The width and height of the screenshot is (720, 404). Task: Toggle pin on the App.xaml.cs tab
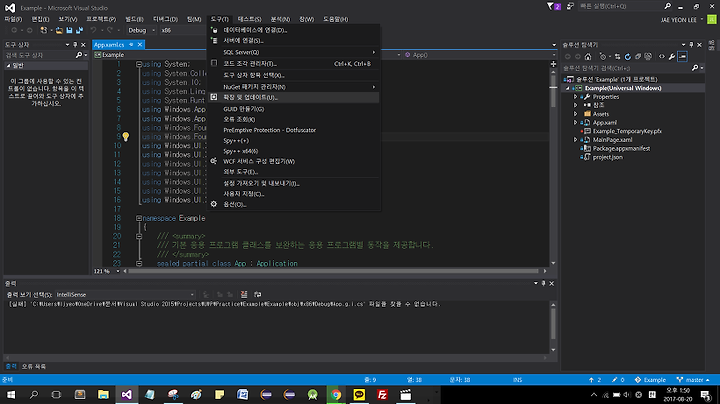click(x=131, y=45)
